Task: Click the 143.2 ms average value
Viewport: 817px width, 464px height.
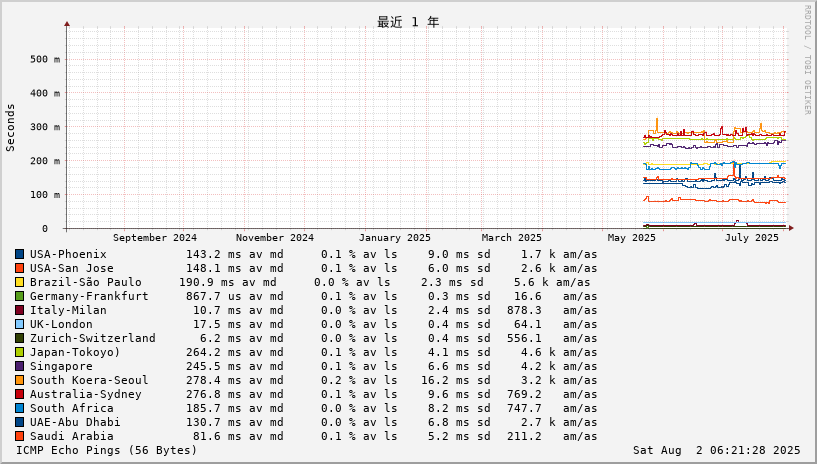Action: coord(214,254)
